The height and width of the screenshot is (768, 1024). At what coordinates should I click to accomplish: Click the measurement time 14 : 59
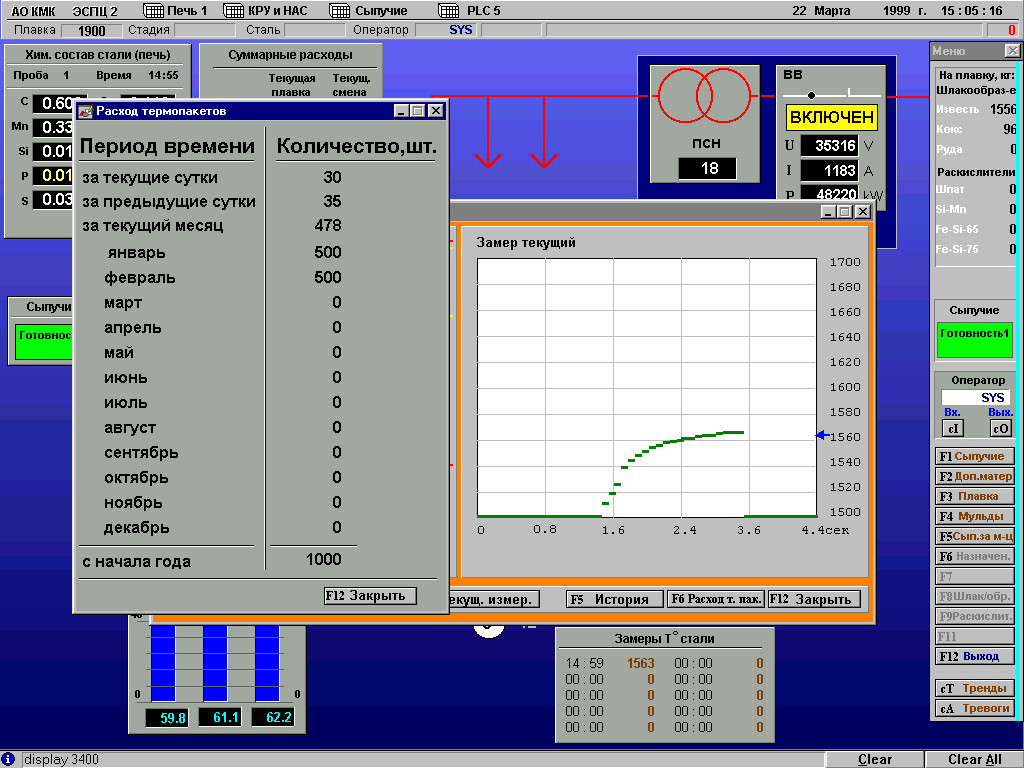tap(584, 664)
